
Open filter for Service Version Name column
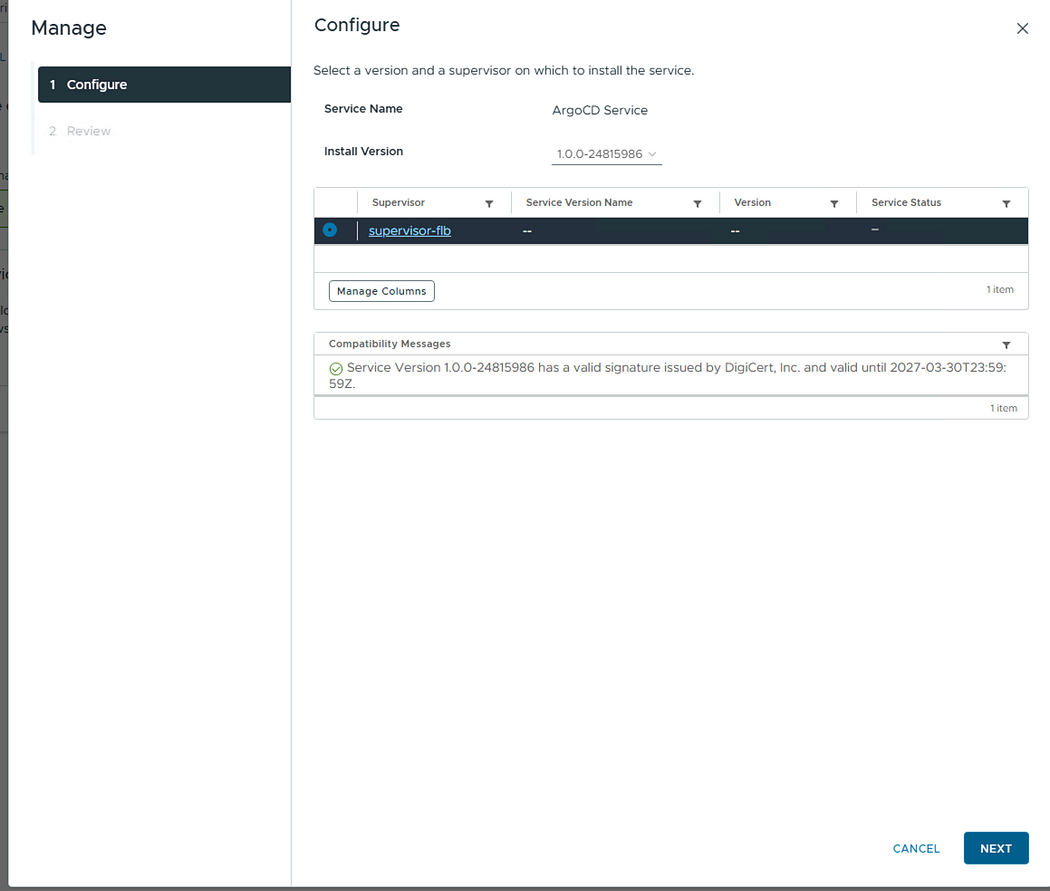(697, 204)
